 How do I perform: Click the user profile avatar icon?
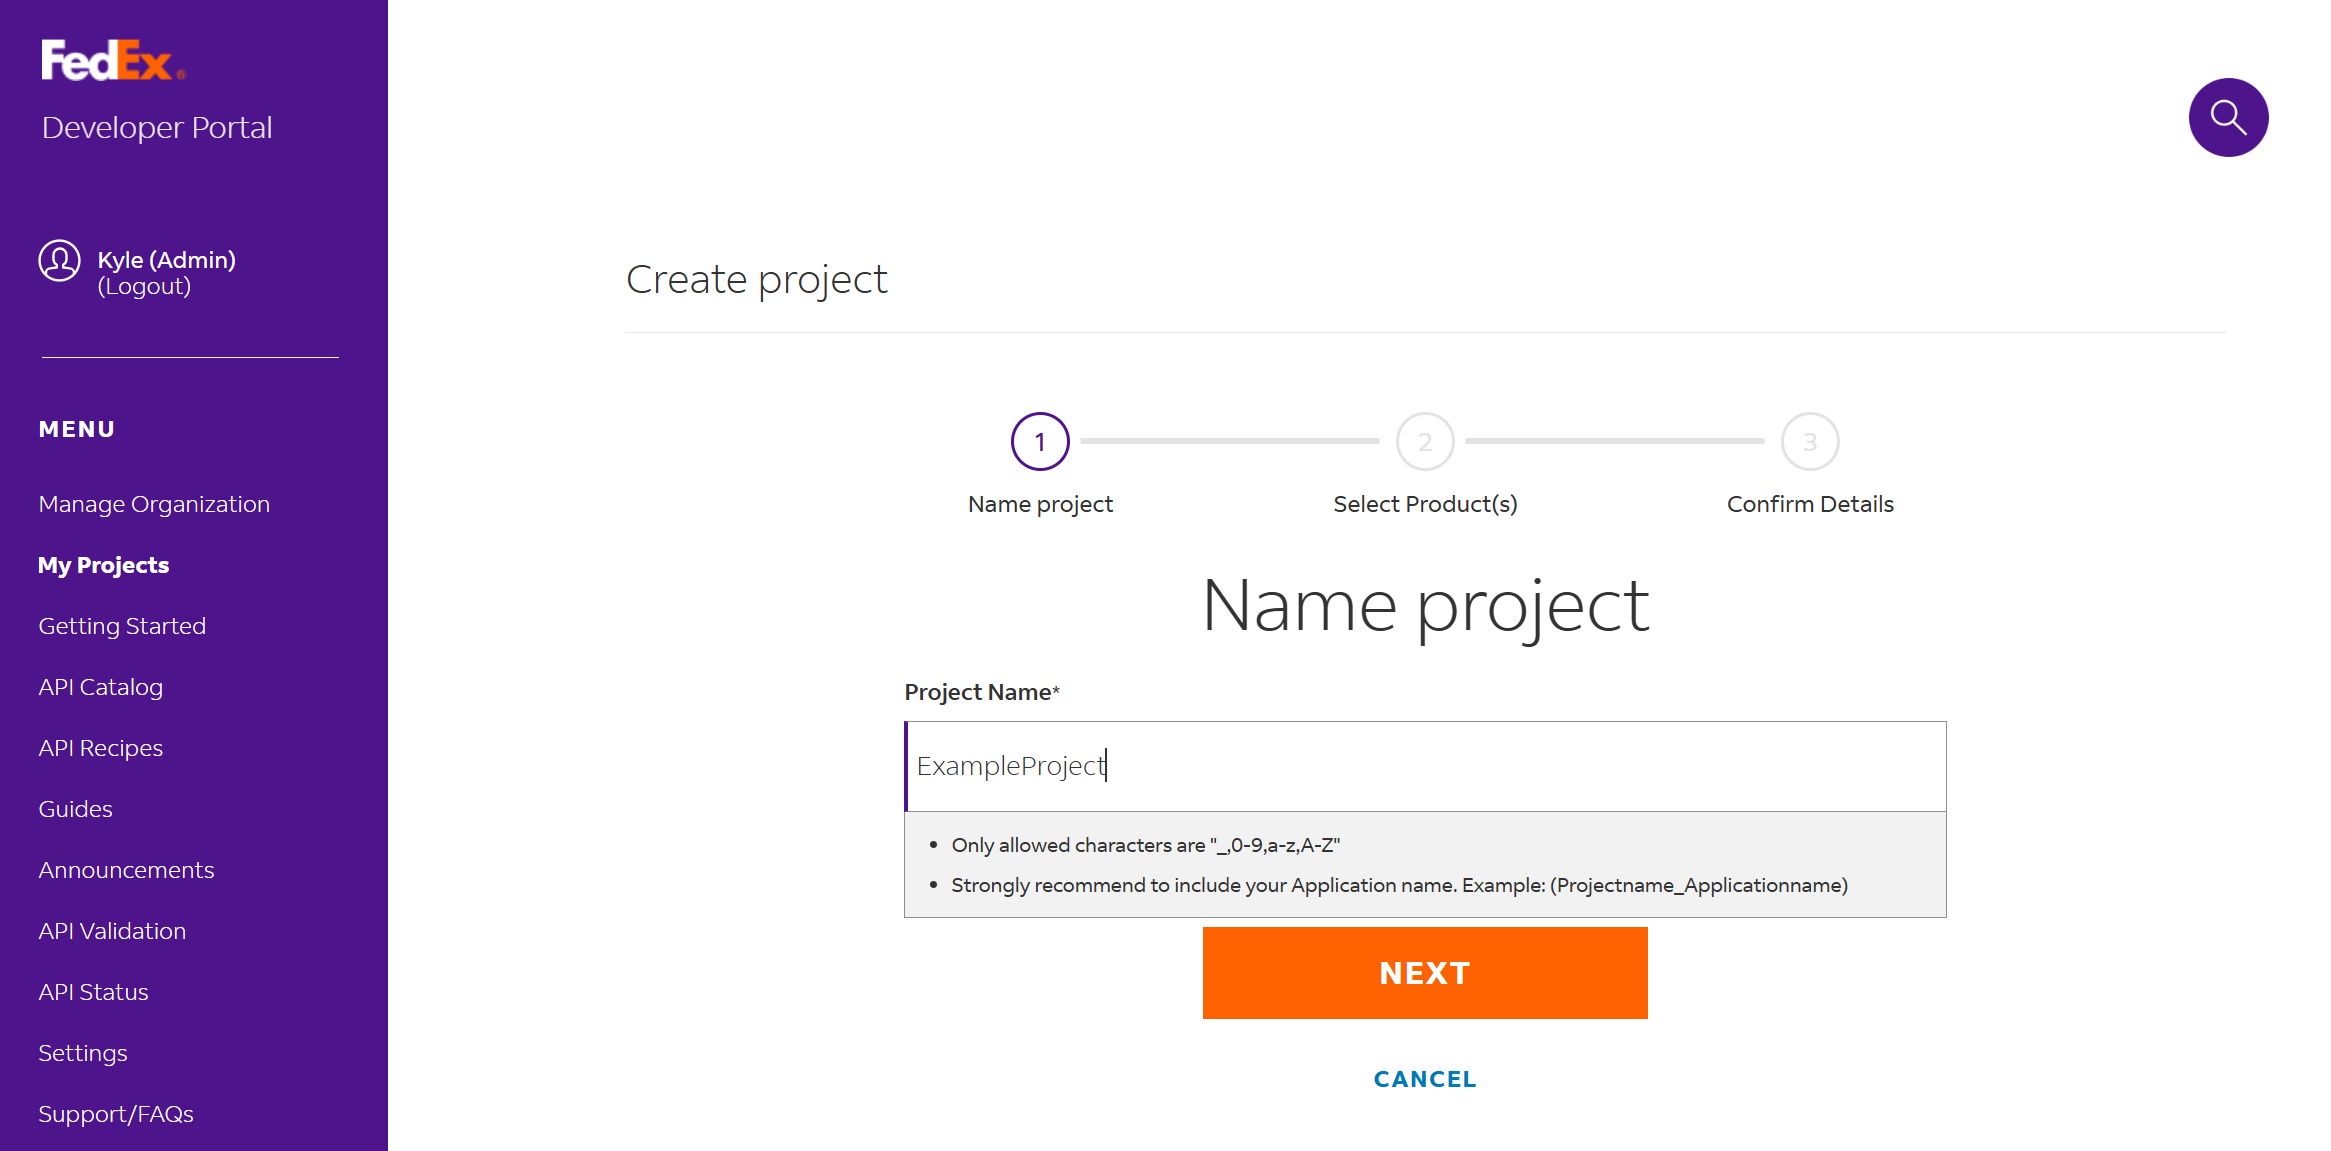pyautogui.click(x=59, y=261)
